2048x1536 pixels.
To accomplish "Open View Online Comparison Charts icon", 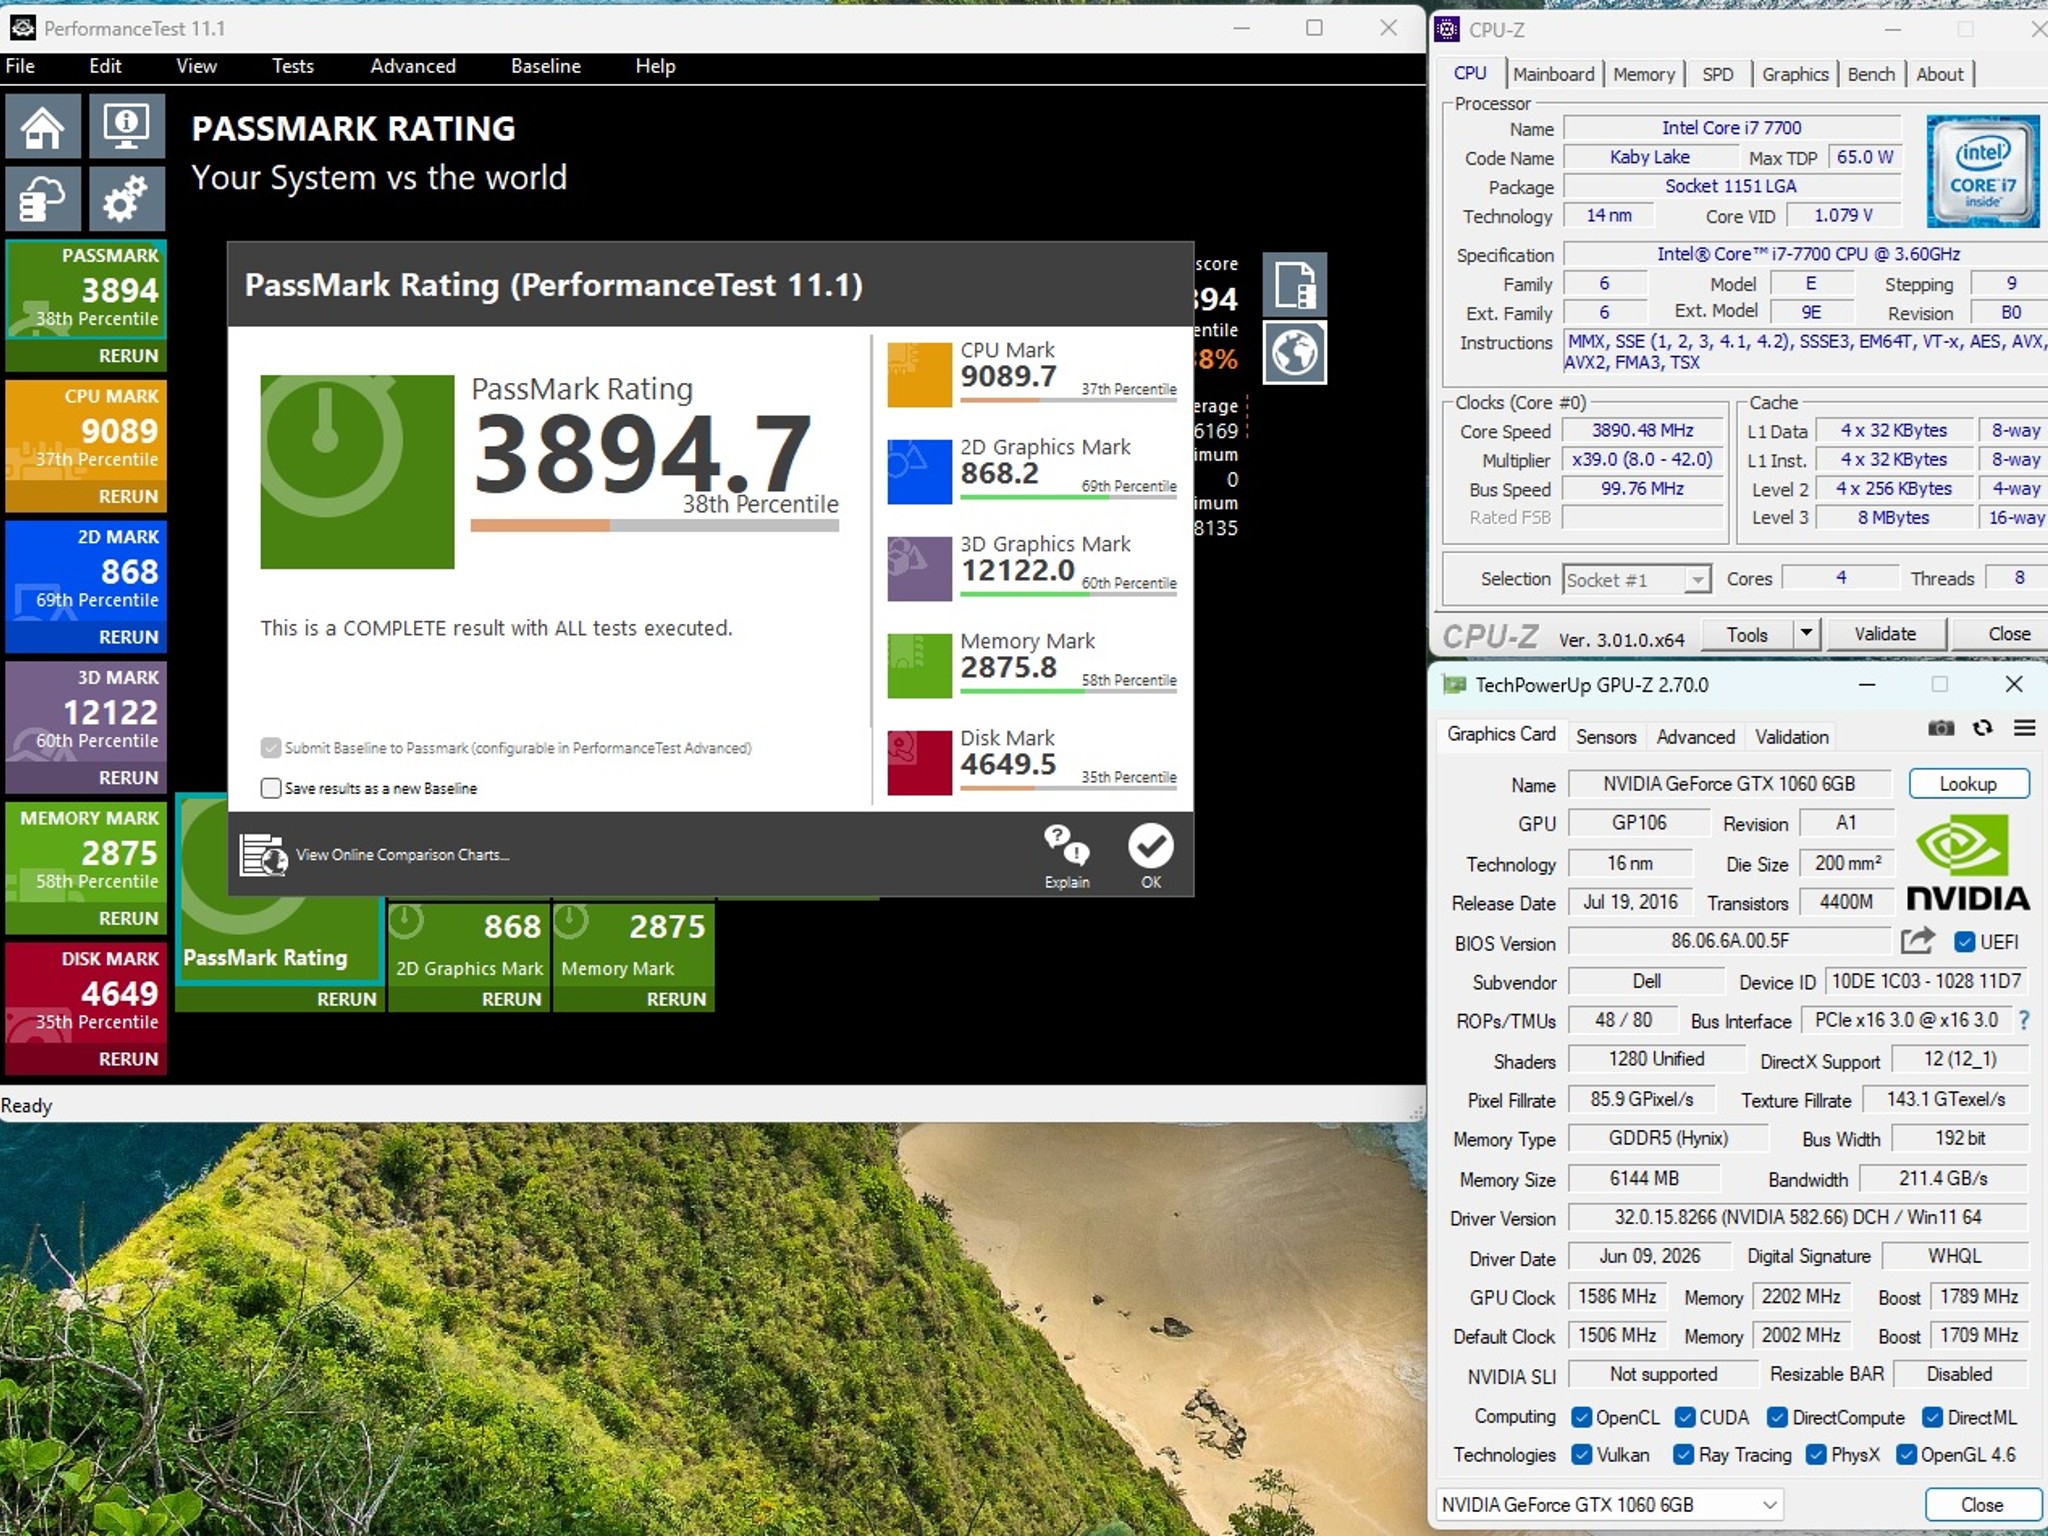I will point(263,855).
